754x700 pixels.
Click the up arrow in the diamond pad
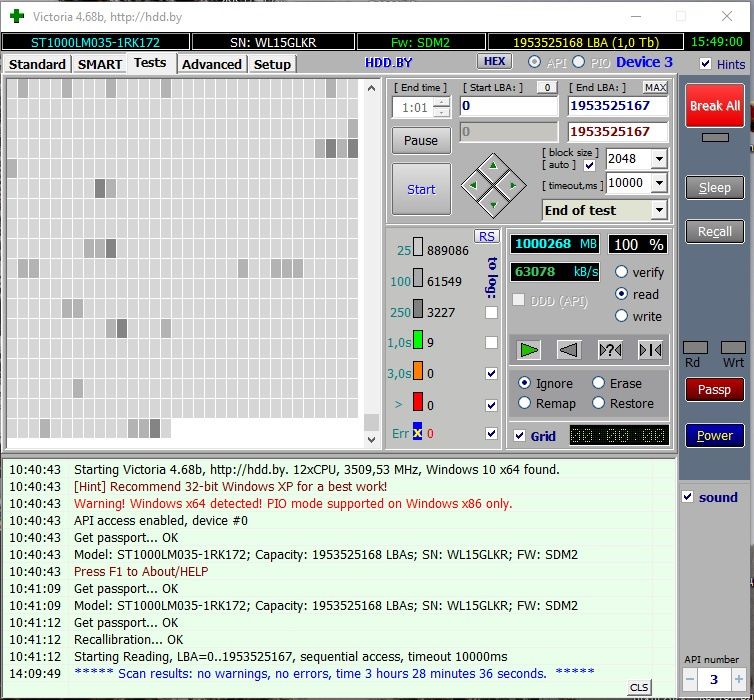coord(492,165)
